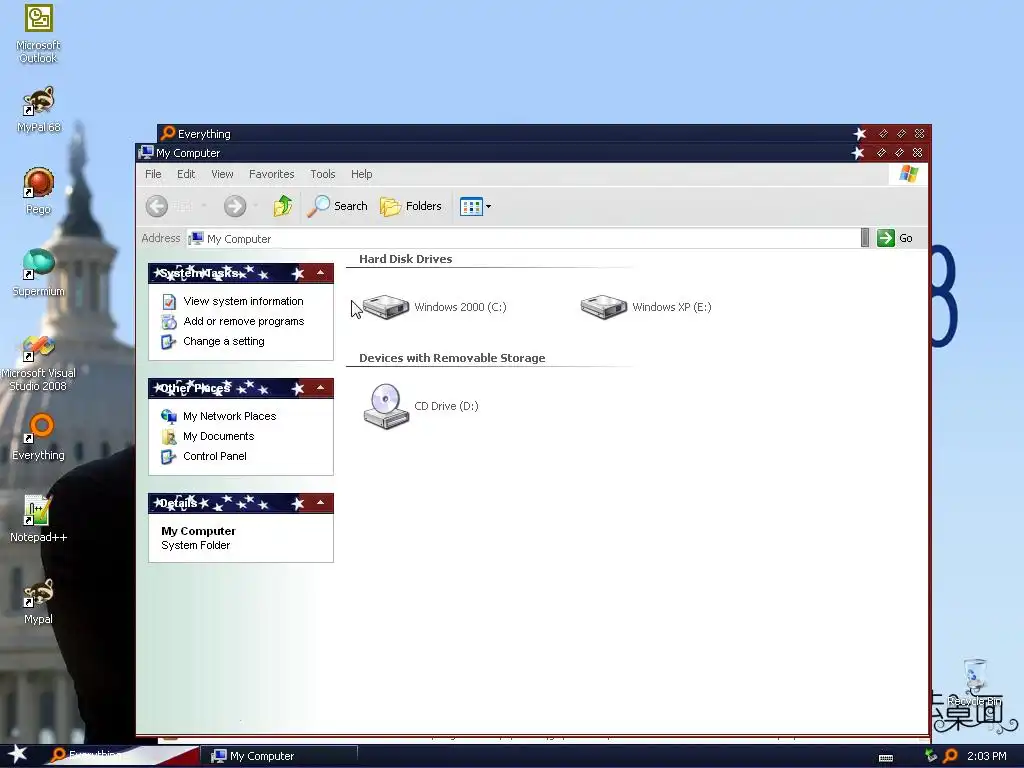Collapse the Details panel

(x=321, y=503)
